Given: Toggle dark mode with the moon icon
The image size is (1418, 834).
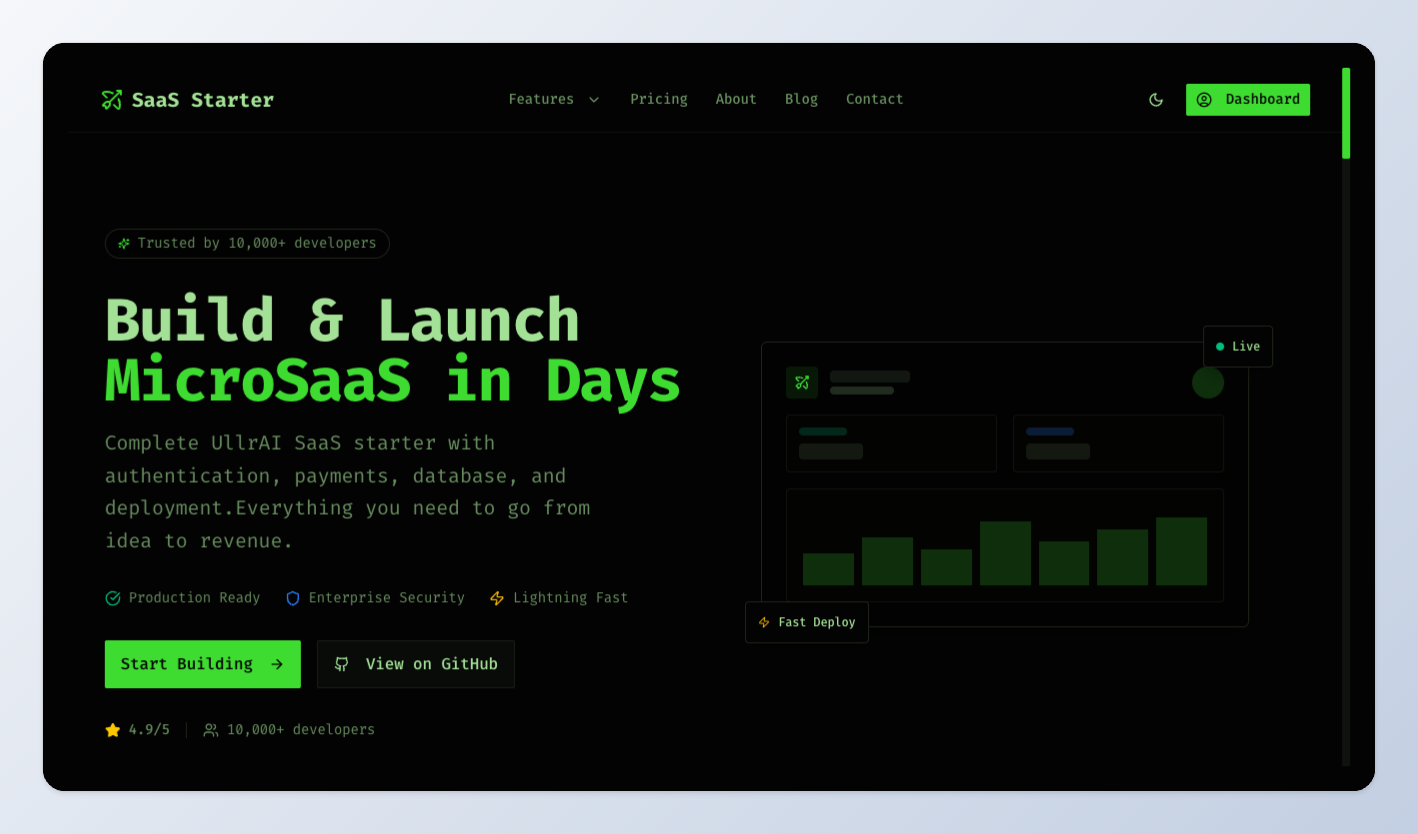Looking at the screenshot, I should (x=1156, y=100).
